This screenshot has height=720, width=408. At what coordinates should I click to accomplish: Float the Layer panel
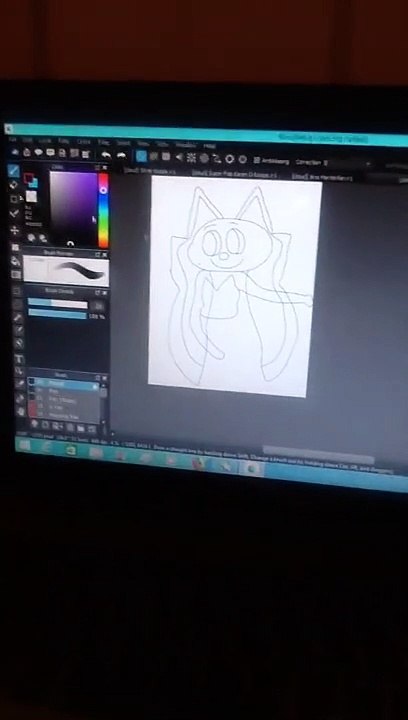pos(97,377)
